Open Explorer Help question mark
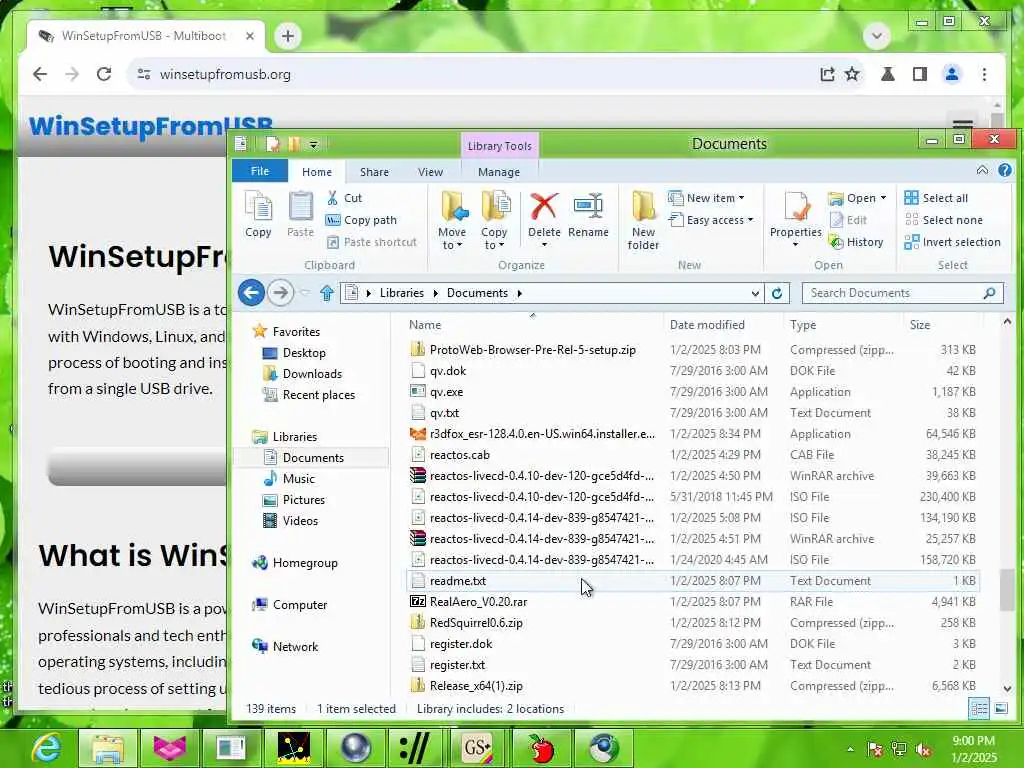Viewport: 1024px width, 768px height. (1004, 170)
